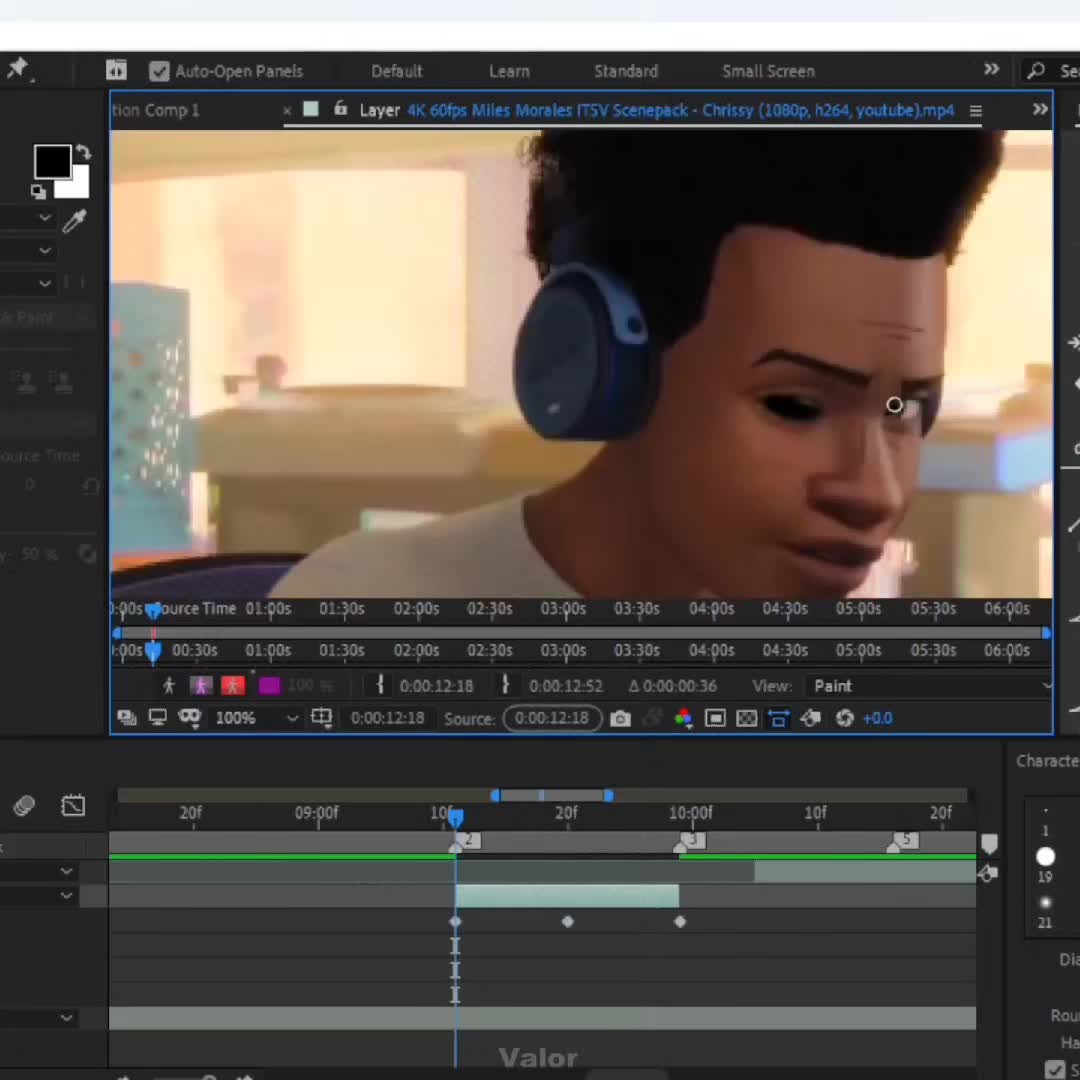Toggle the red alpha overlay view icon
1080x1080 pixels.
coord(233,685)
